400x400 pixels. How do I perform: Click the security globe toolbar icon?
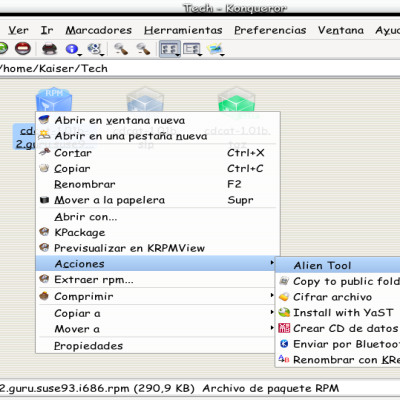pos(94,49)
